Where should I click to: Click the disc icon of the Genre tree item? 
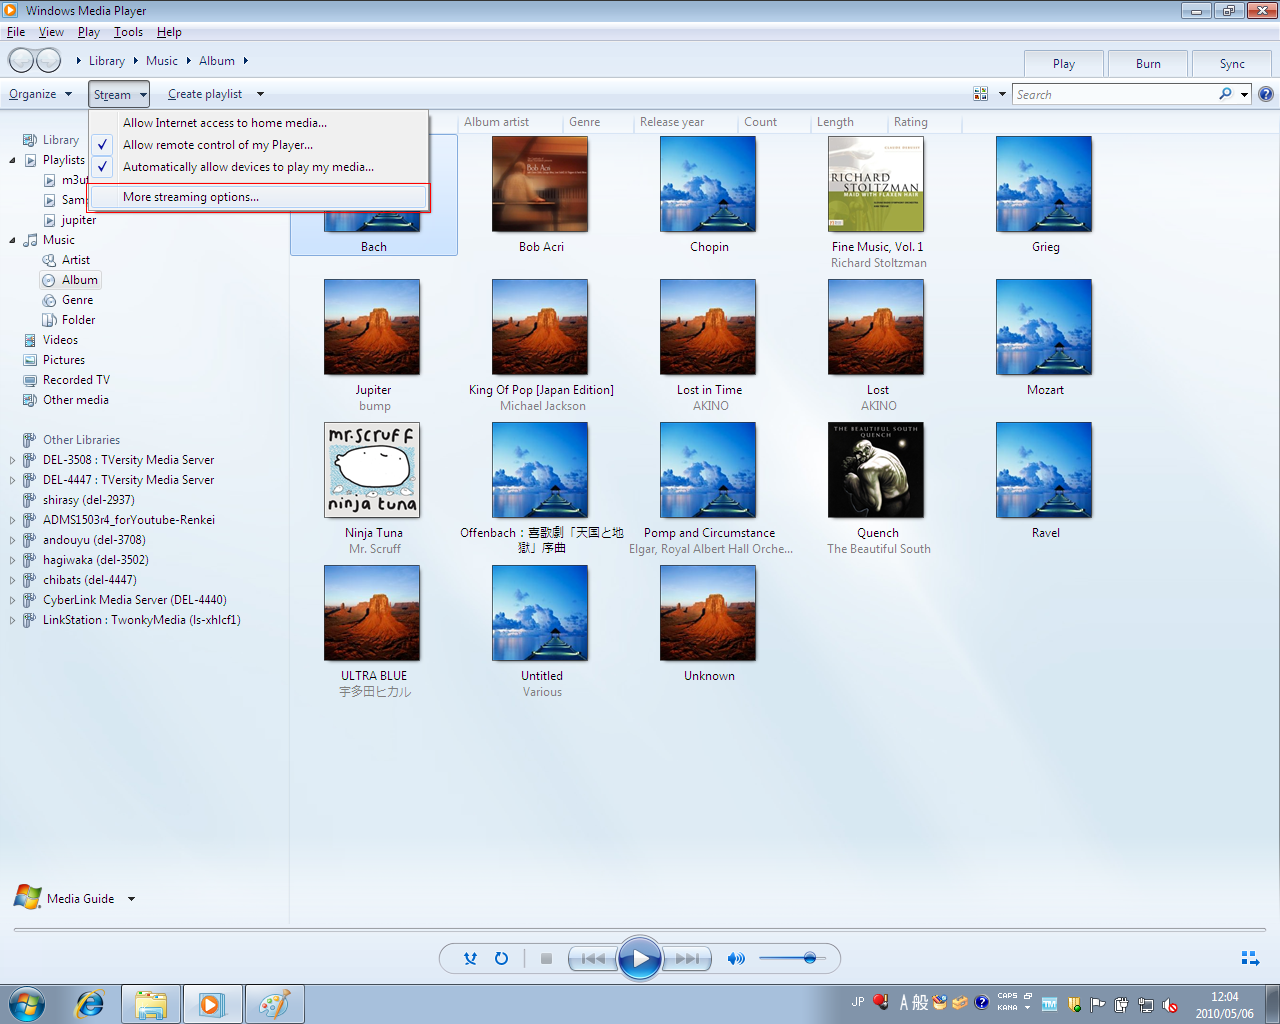pos(49,300)
